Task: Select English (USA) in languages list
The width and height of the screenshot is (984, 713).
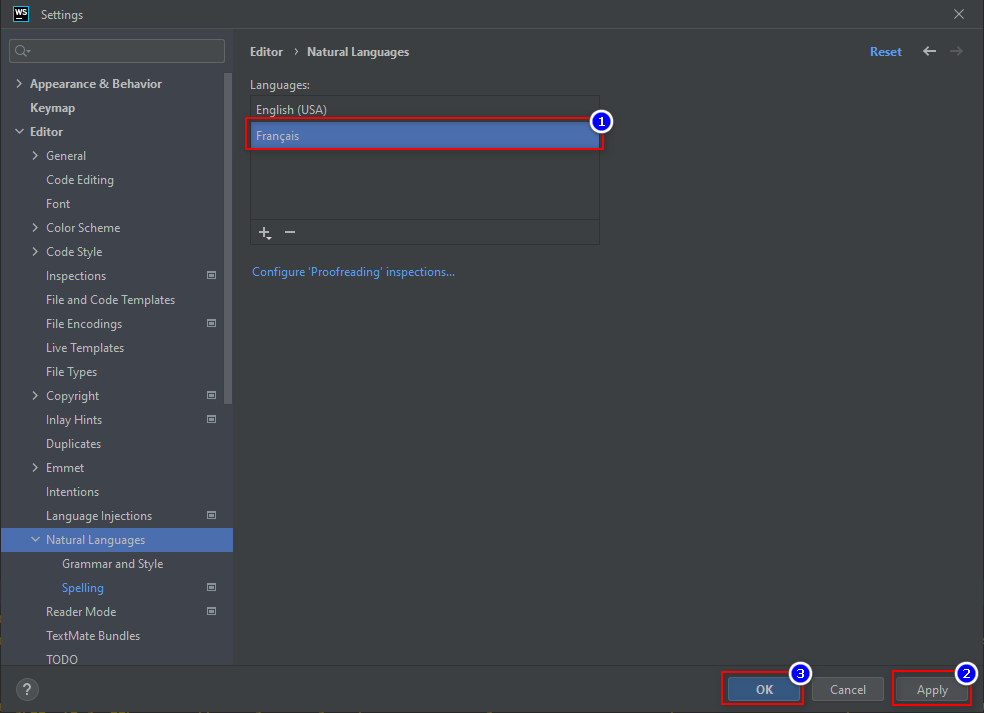Action: 425,109
